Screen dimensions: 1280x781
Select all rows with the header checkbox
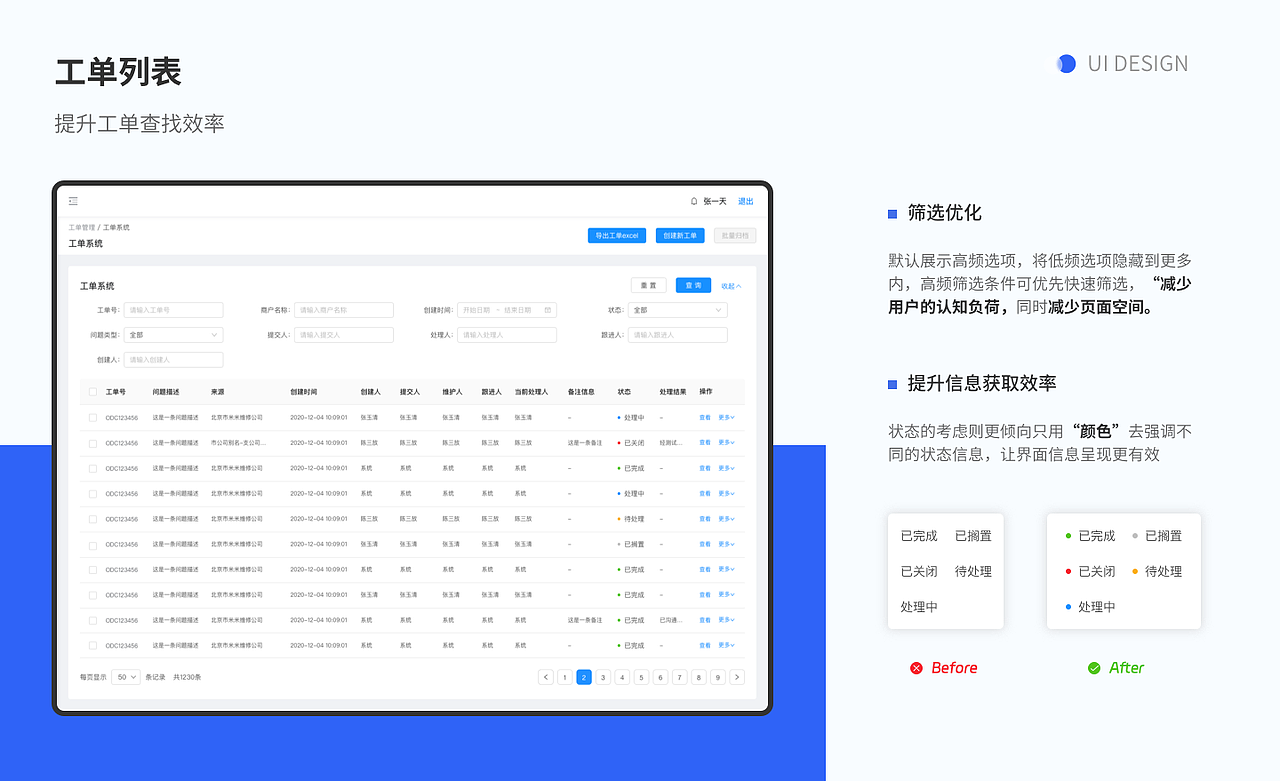(91, 392)
